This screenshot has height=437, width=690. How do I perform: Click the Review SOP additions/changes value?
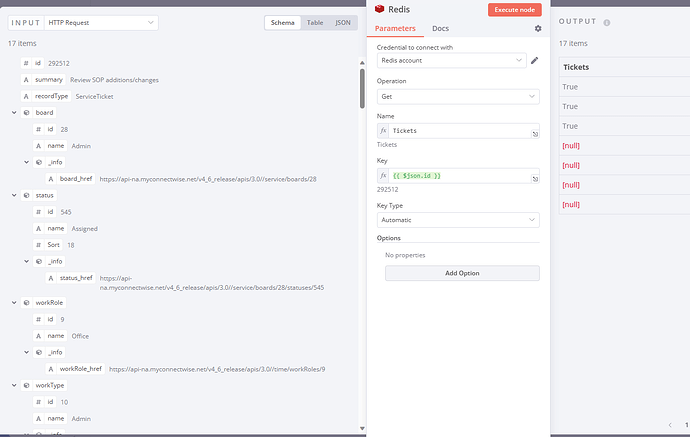[x=114, y=80]
